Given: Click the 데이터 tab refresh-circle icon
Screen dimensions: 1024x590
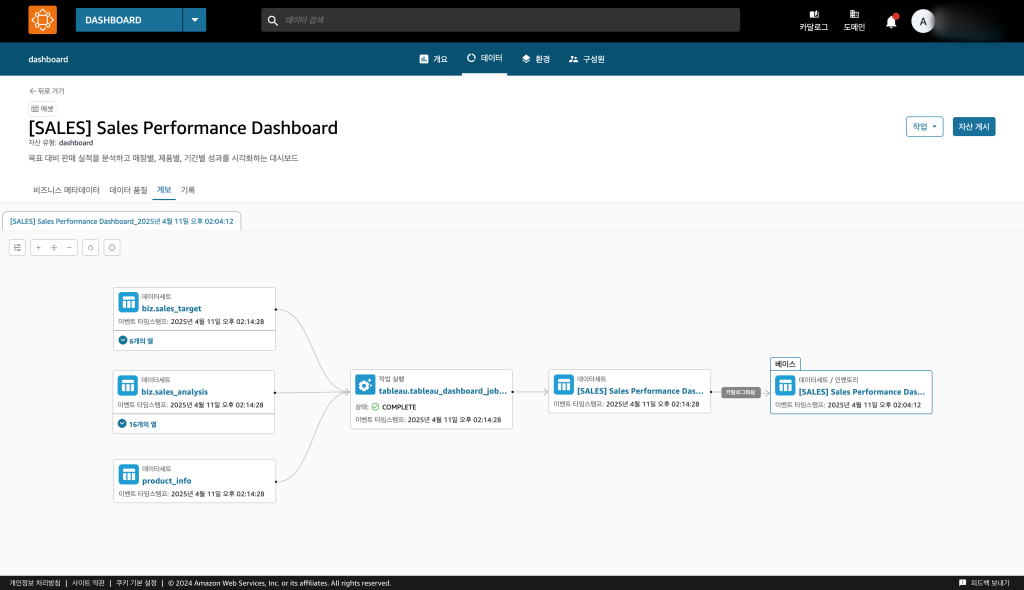Looking at the screenshot, I should pyautogui.click(x=471, y=58).
